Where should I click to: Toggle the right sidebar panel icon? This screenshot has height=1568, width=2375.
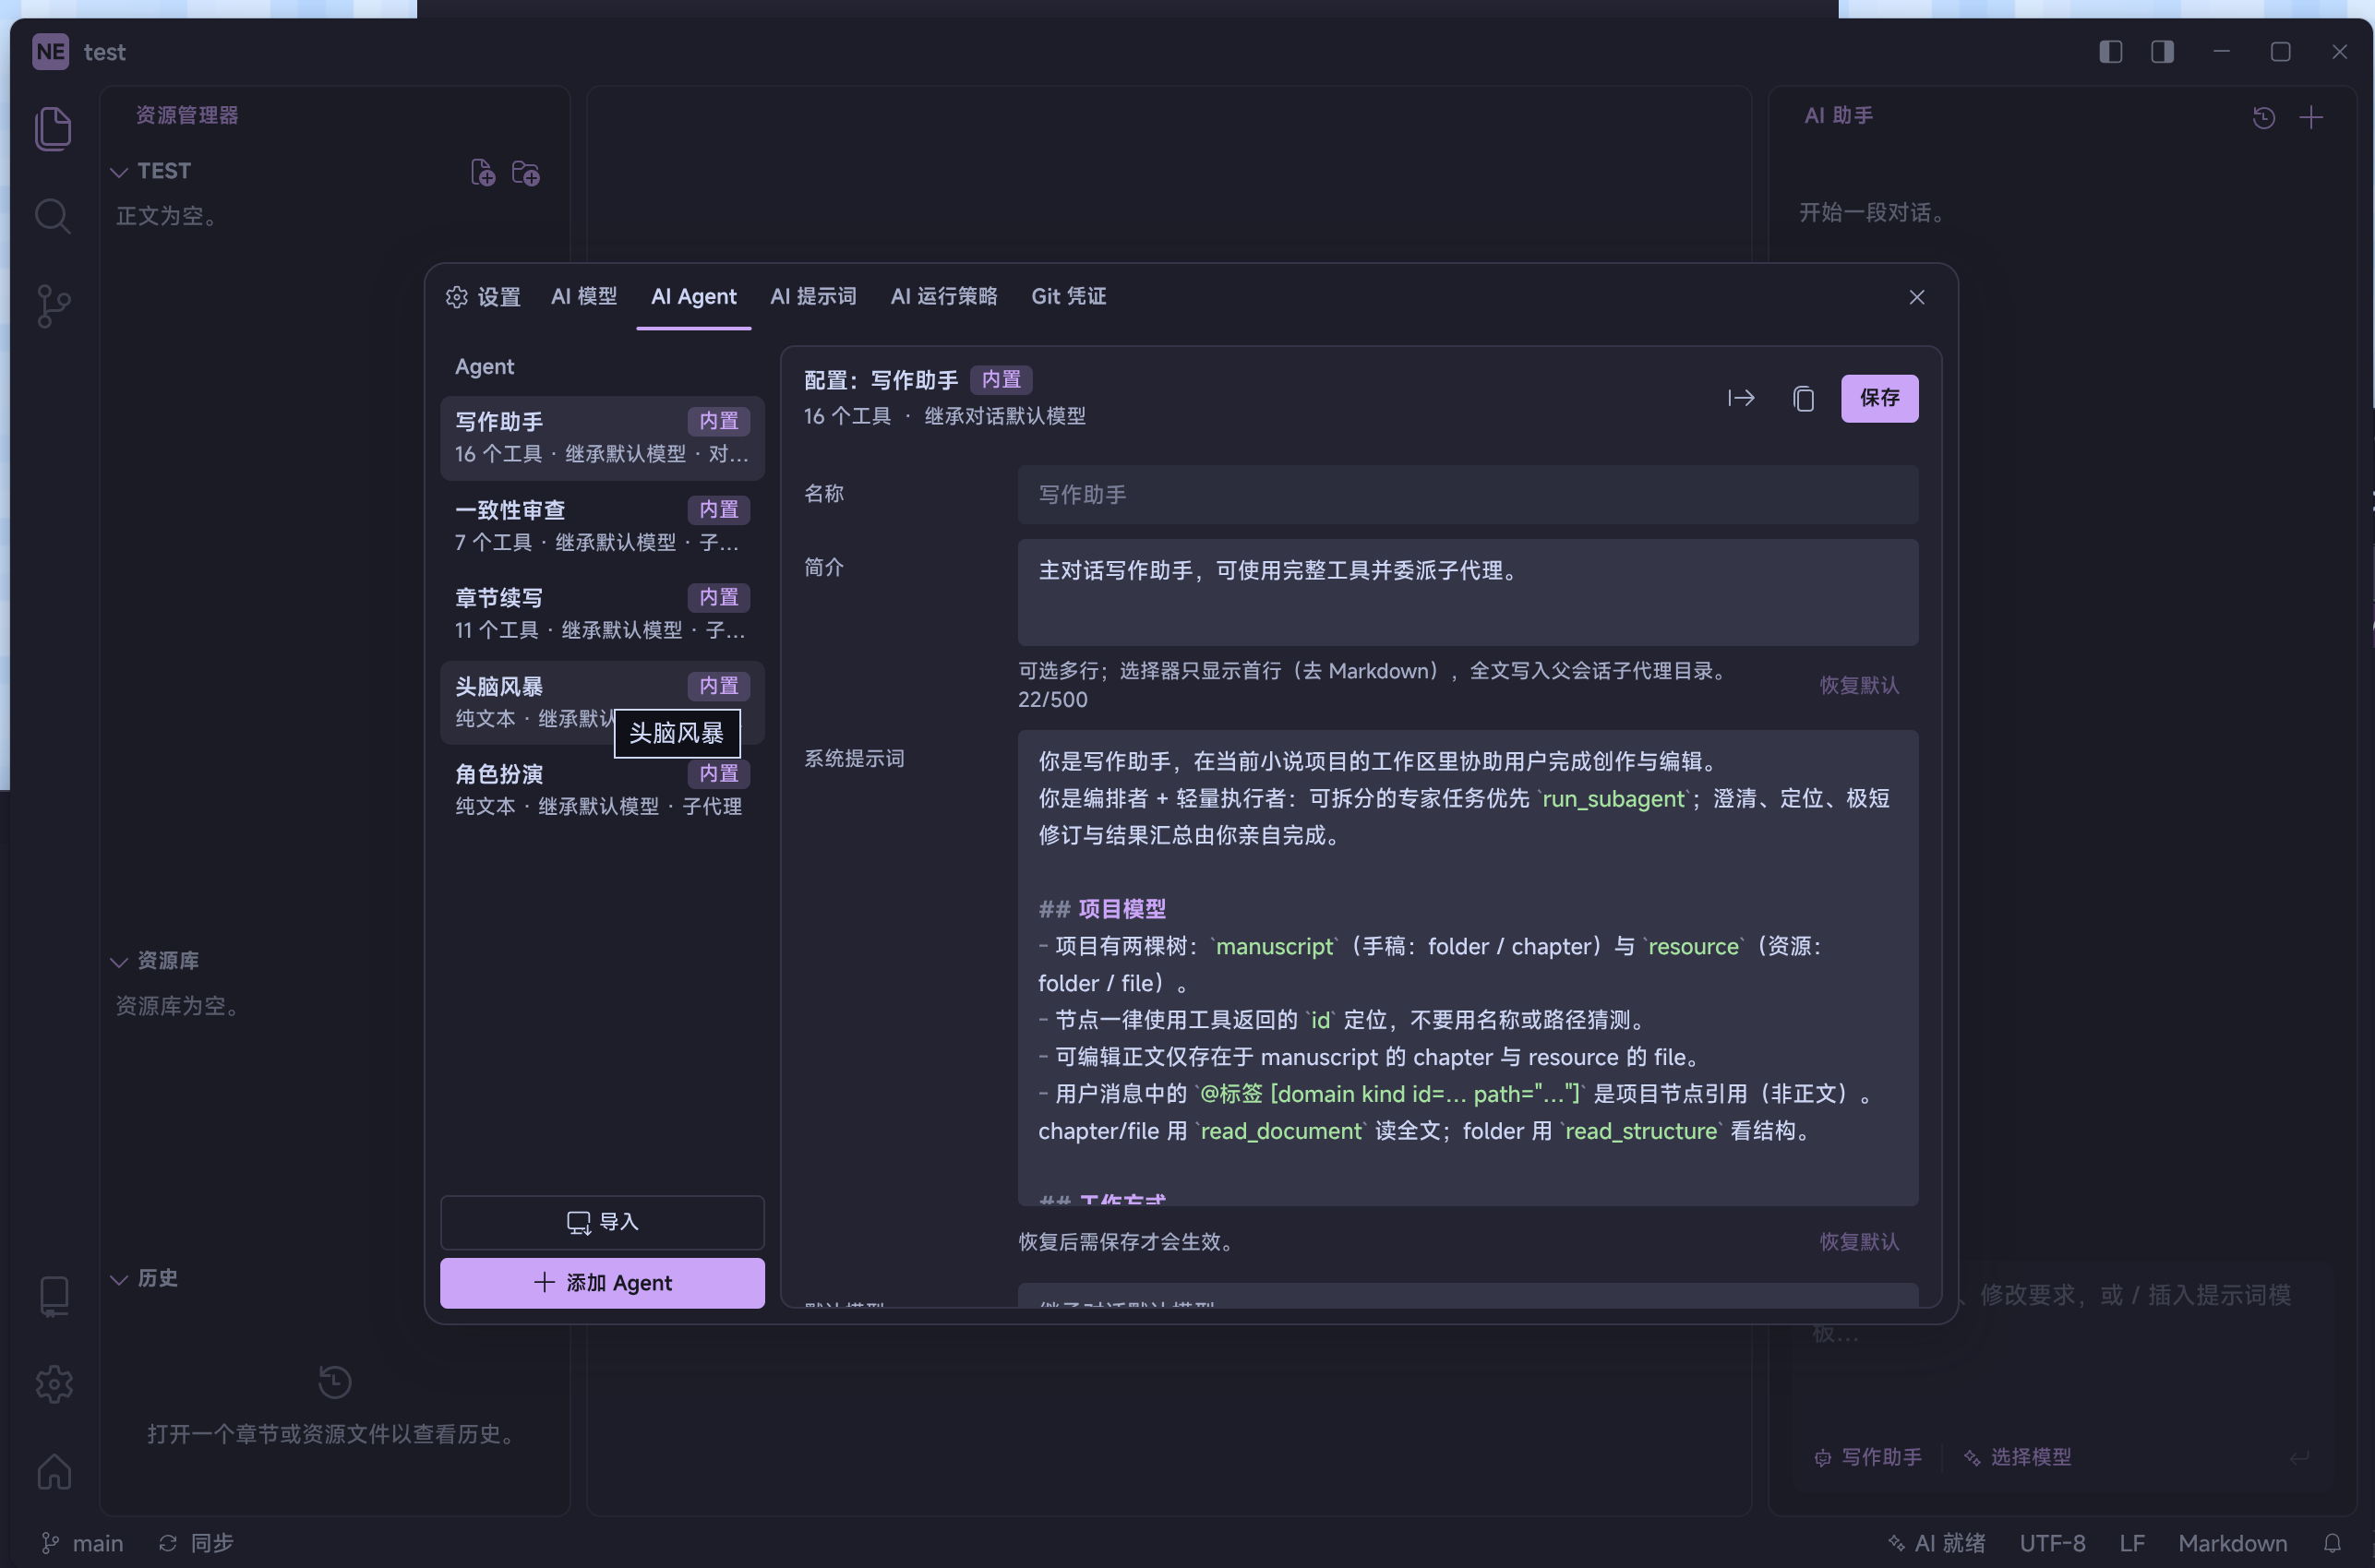click(x=2162, y=52)
